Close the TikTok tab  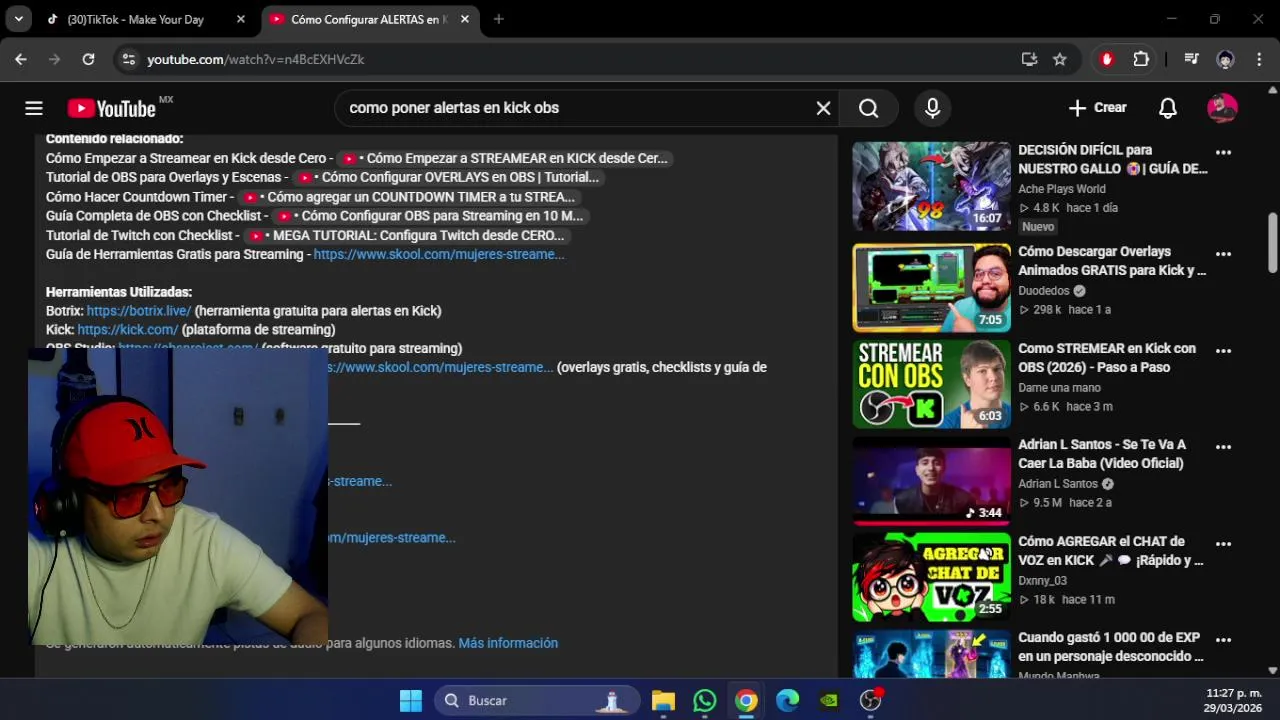click(240, 19)
